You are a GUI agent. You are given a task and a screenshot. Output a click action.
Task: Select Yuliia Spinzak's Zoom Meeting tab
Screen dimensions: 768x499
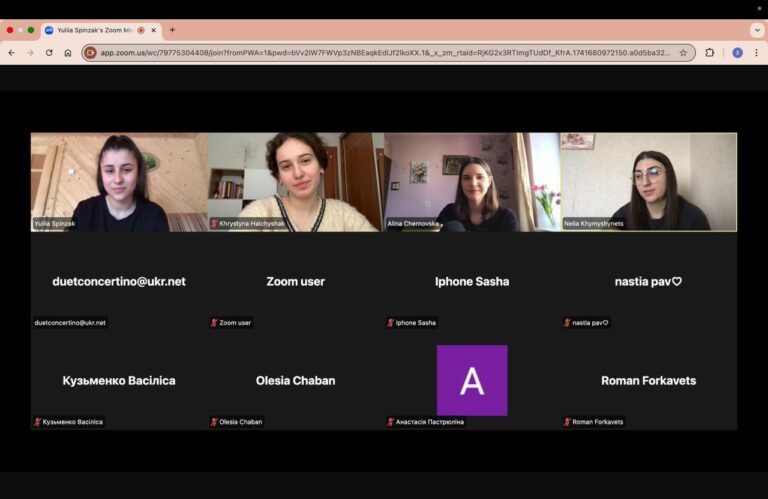coord(96,30)
